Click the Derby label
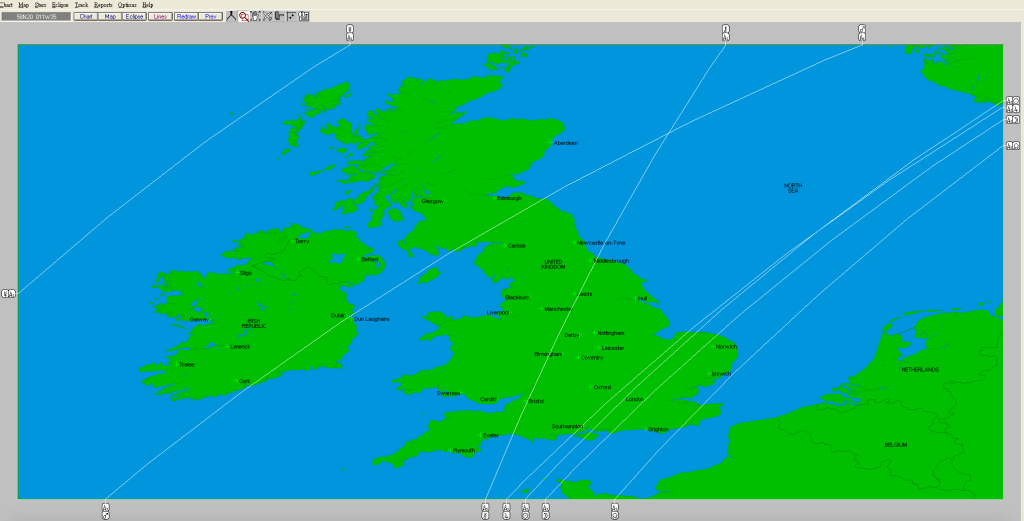 (571, 336)
